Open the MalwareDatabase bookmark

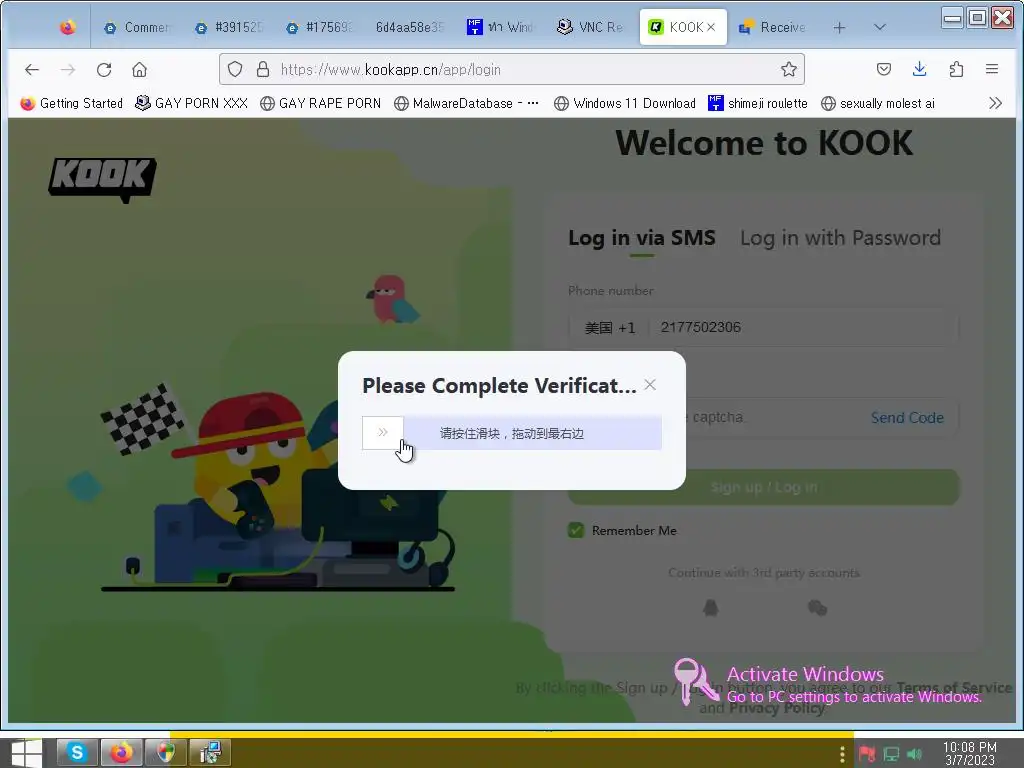467,103
